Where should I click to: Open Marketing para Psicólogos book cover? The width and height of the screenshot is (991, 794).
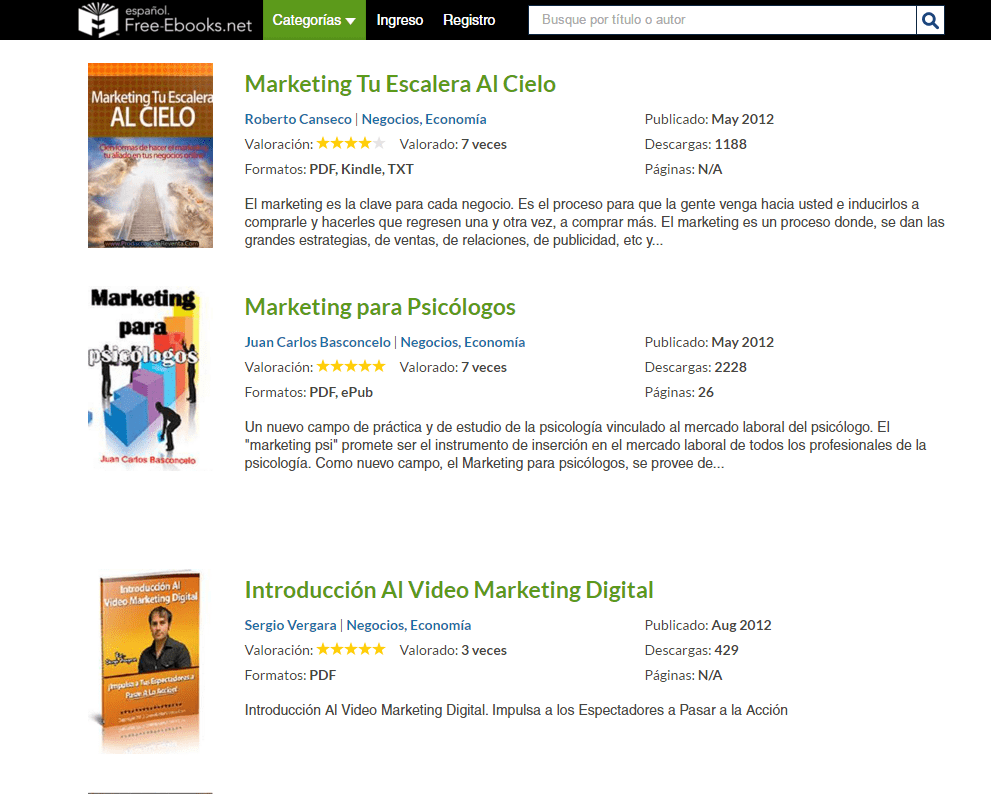[146, 378]
